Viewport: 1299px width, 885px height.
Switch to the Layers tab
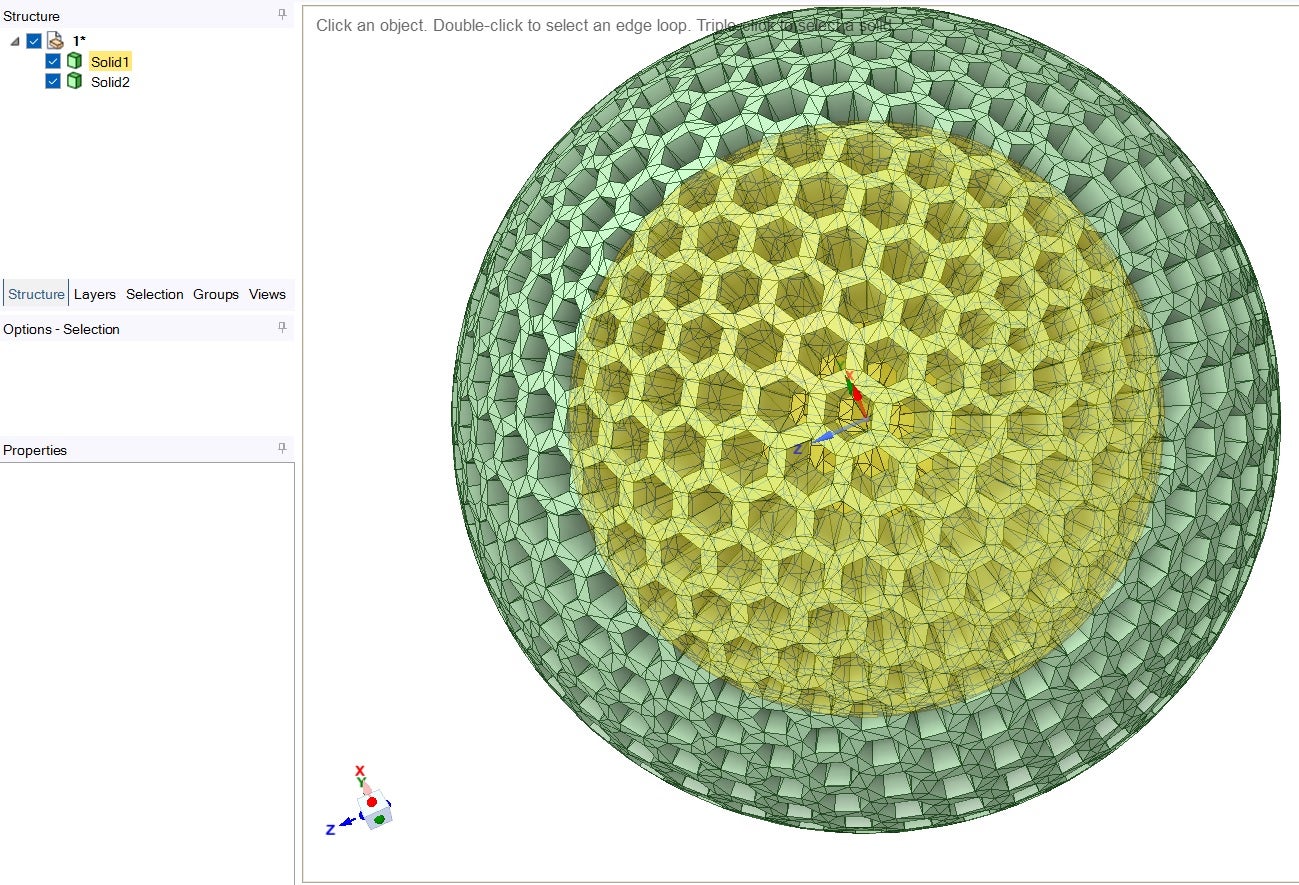point(95,294)
